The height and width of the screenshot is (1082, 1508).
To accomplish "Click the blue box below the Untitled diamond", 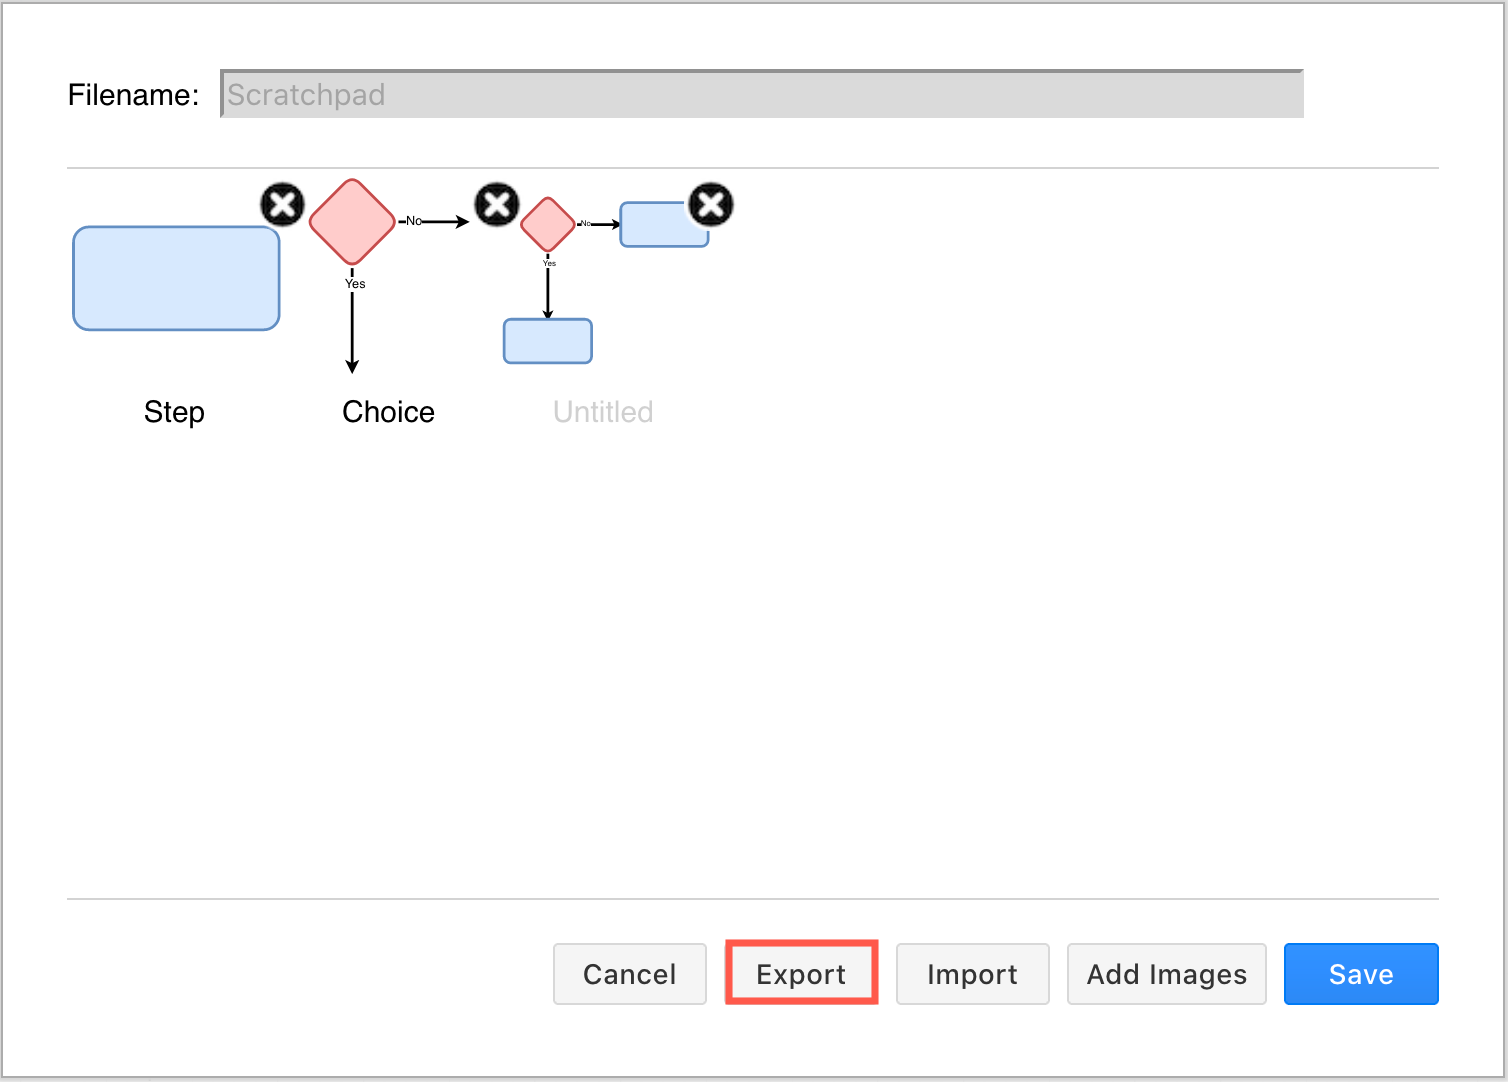I will (x=547, y=340).
